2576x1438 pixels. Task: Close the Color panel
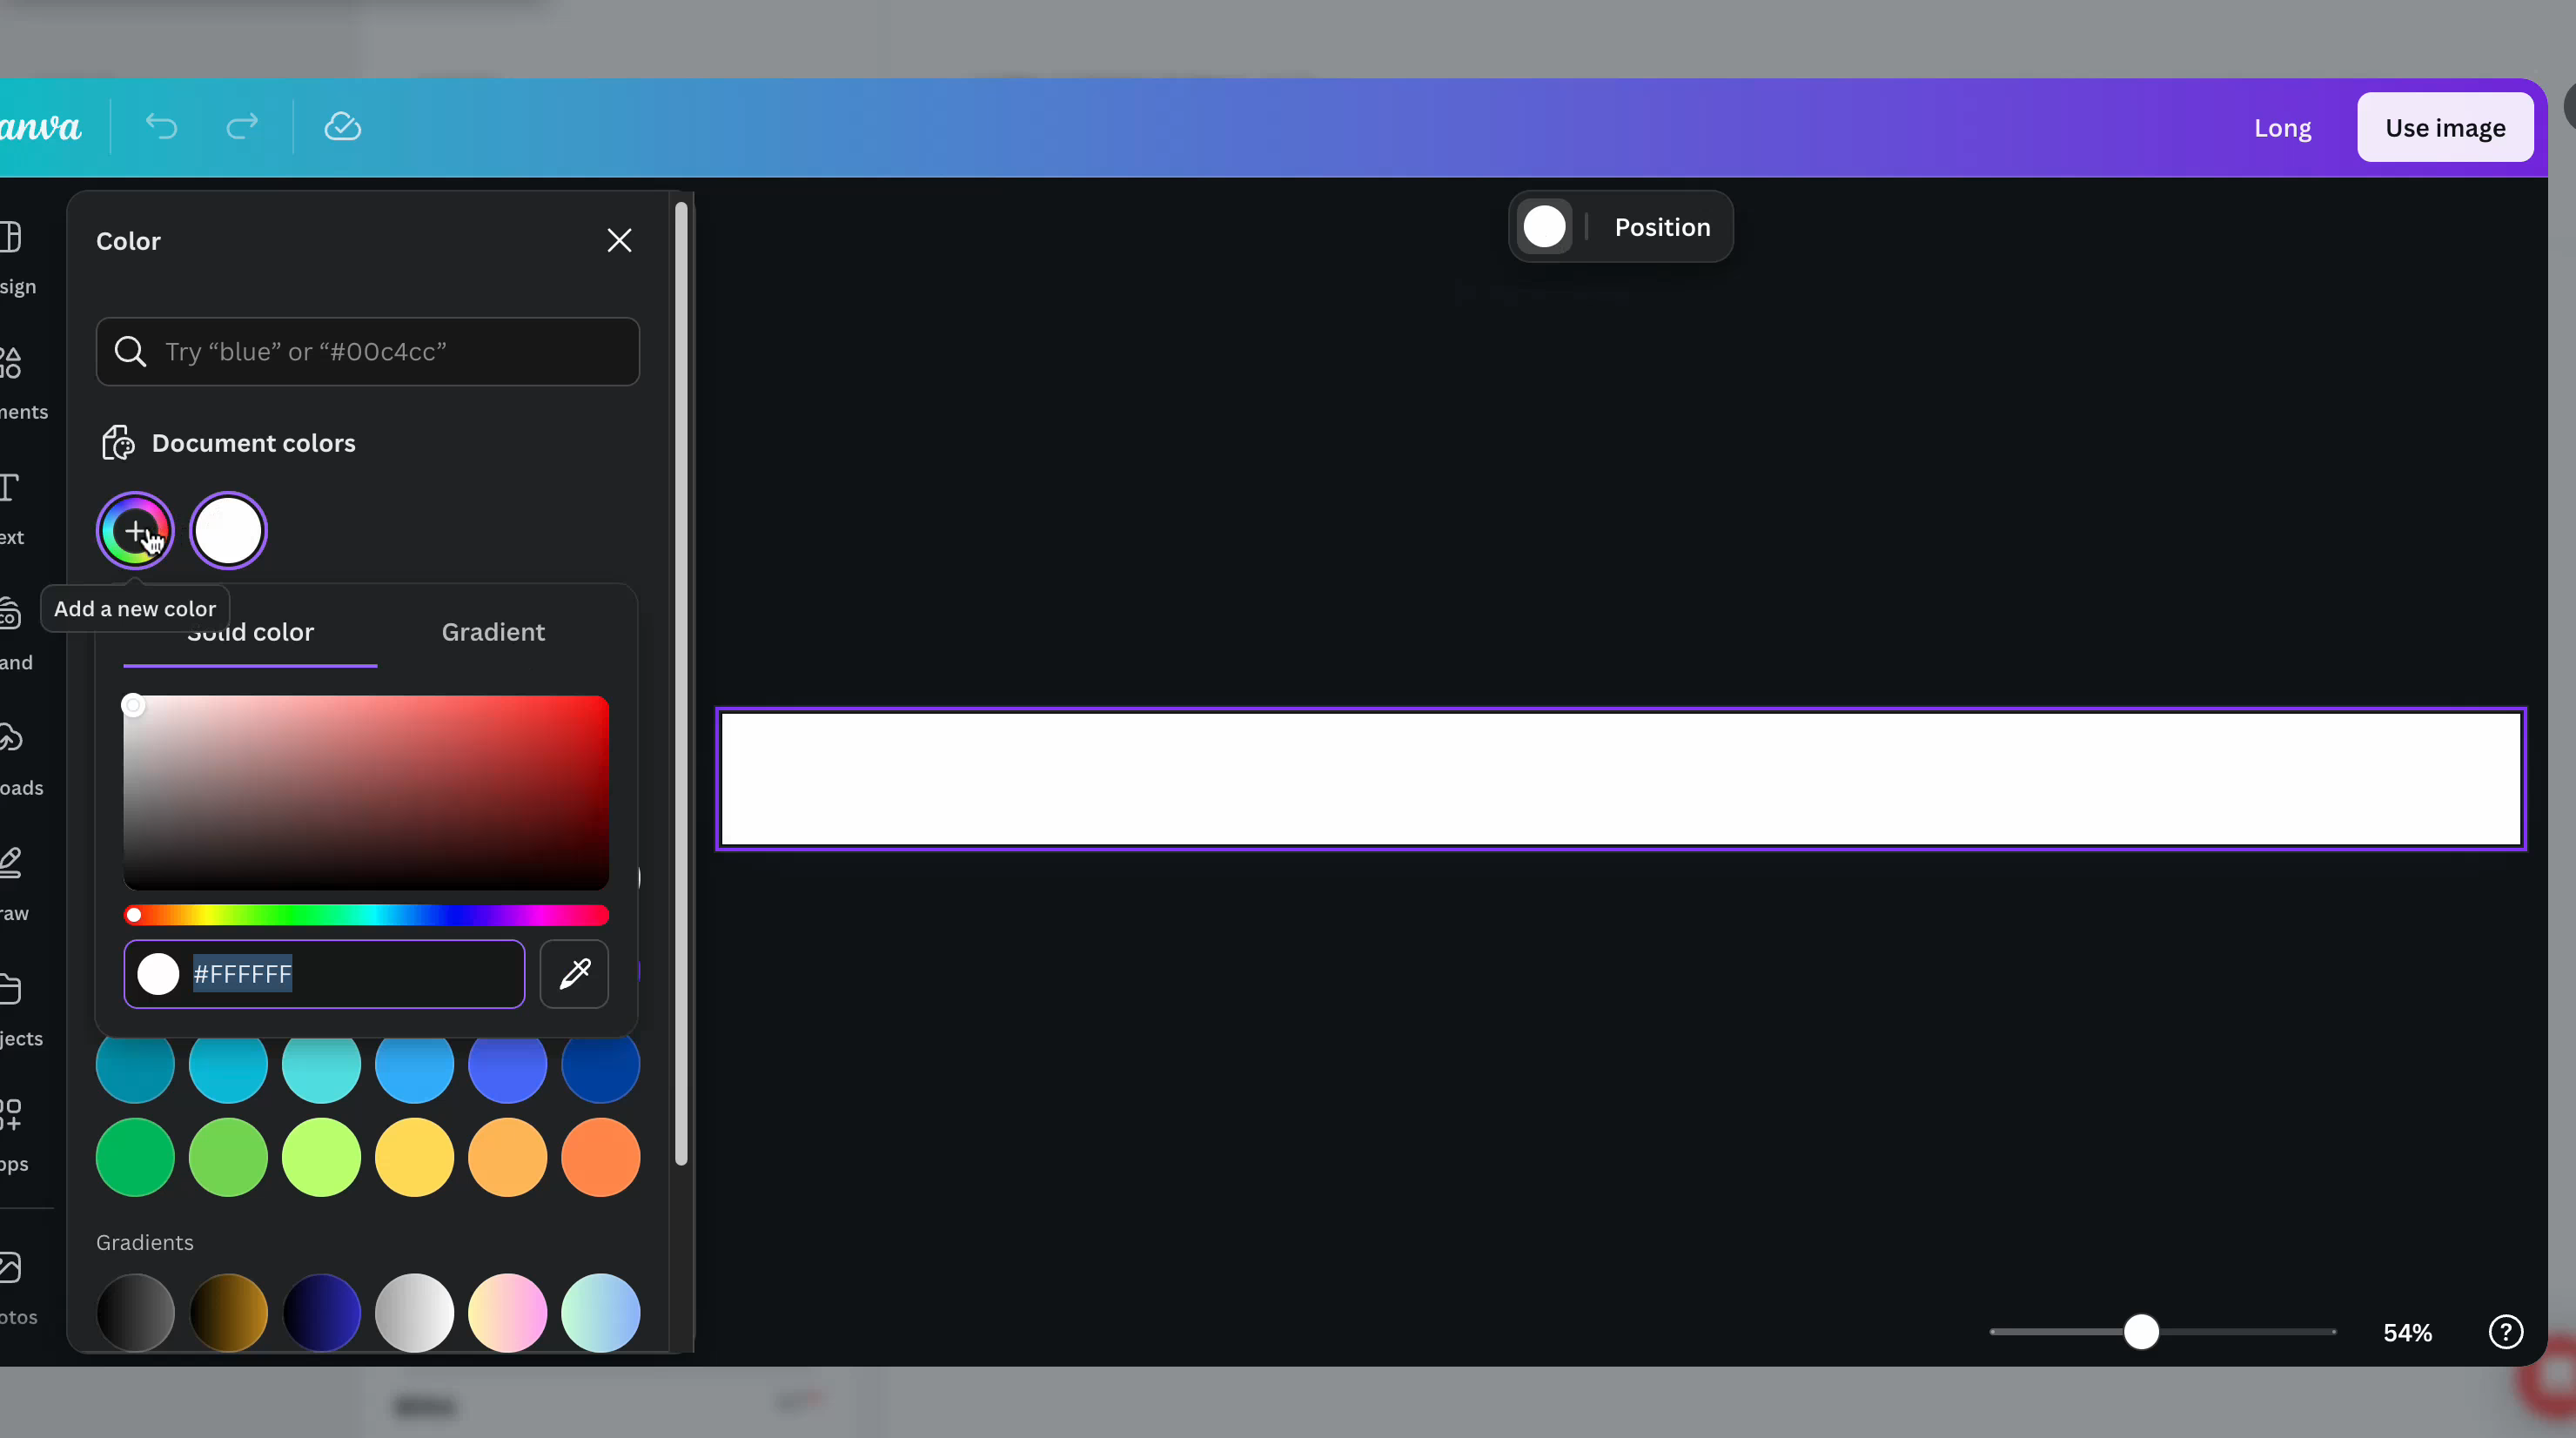[619, 241]
